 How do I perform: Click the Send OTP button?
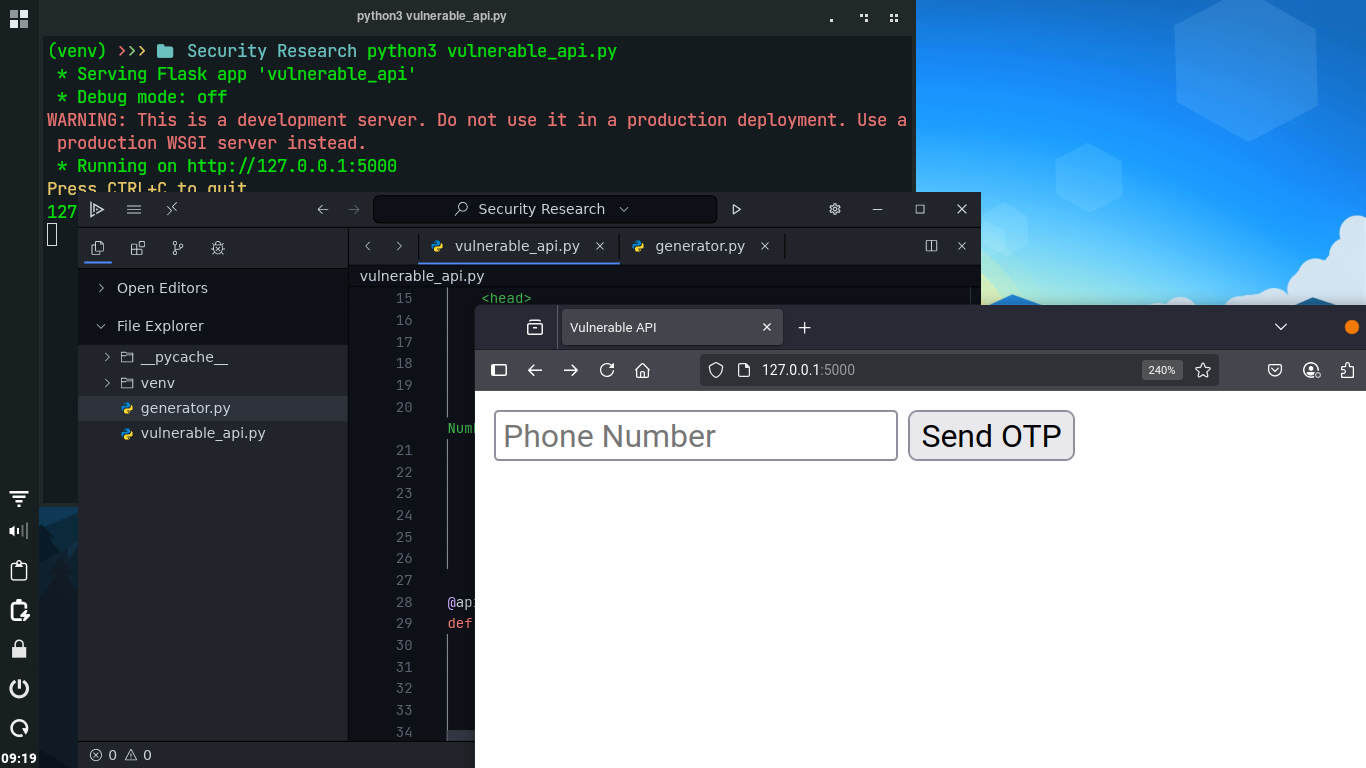(991, 436)
